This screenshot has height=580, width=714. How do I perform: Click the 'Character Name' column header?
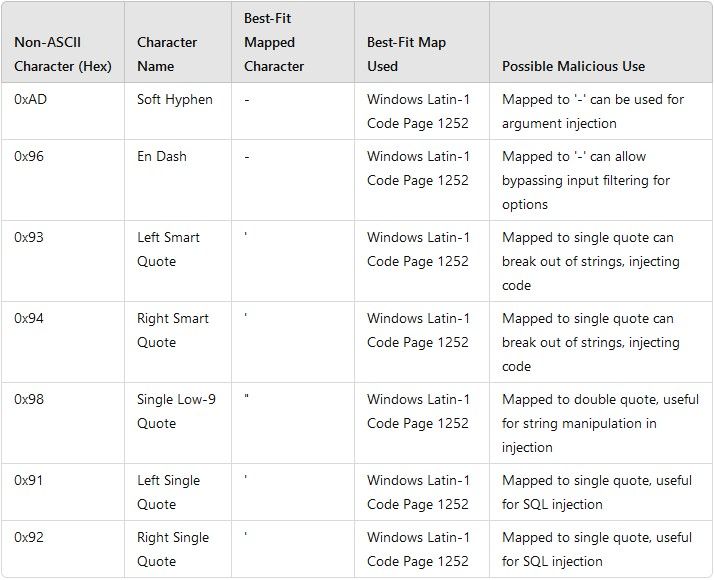pos(167,54)
